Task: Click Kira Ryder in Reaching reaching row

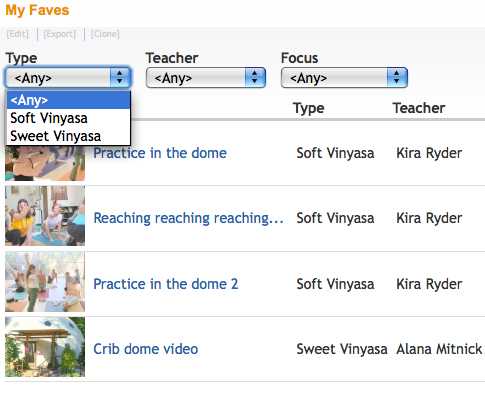Action: tap(429, 218)
